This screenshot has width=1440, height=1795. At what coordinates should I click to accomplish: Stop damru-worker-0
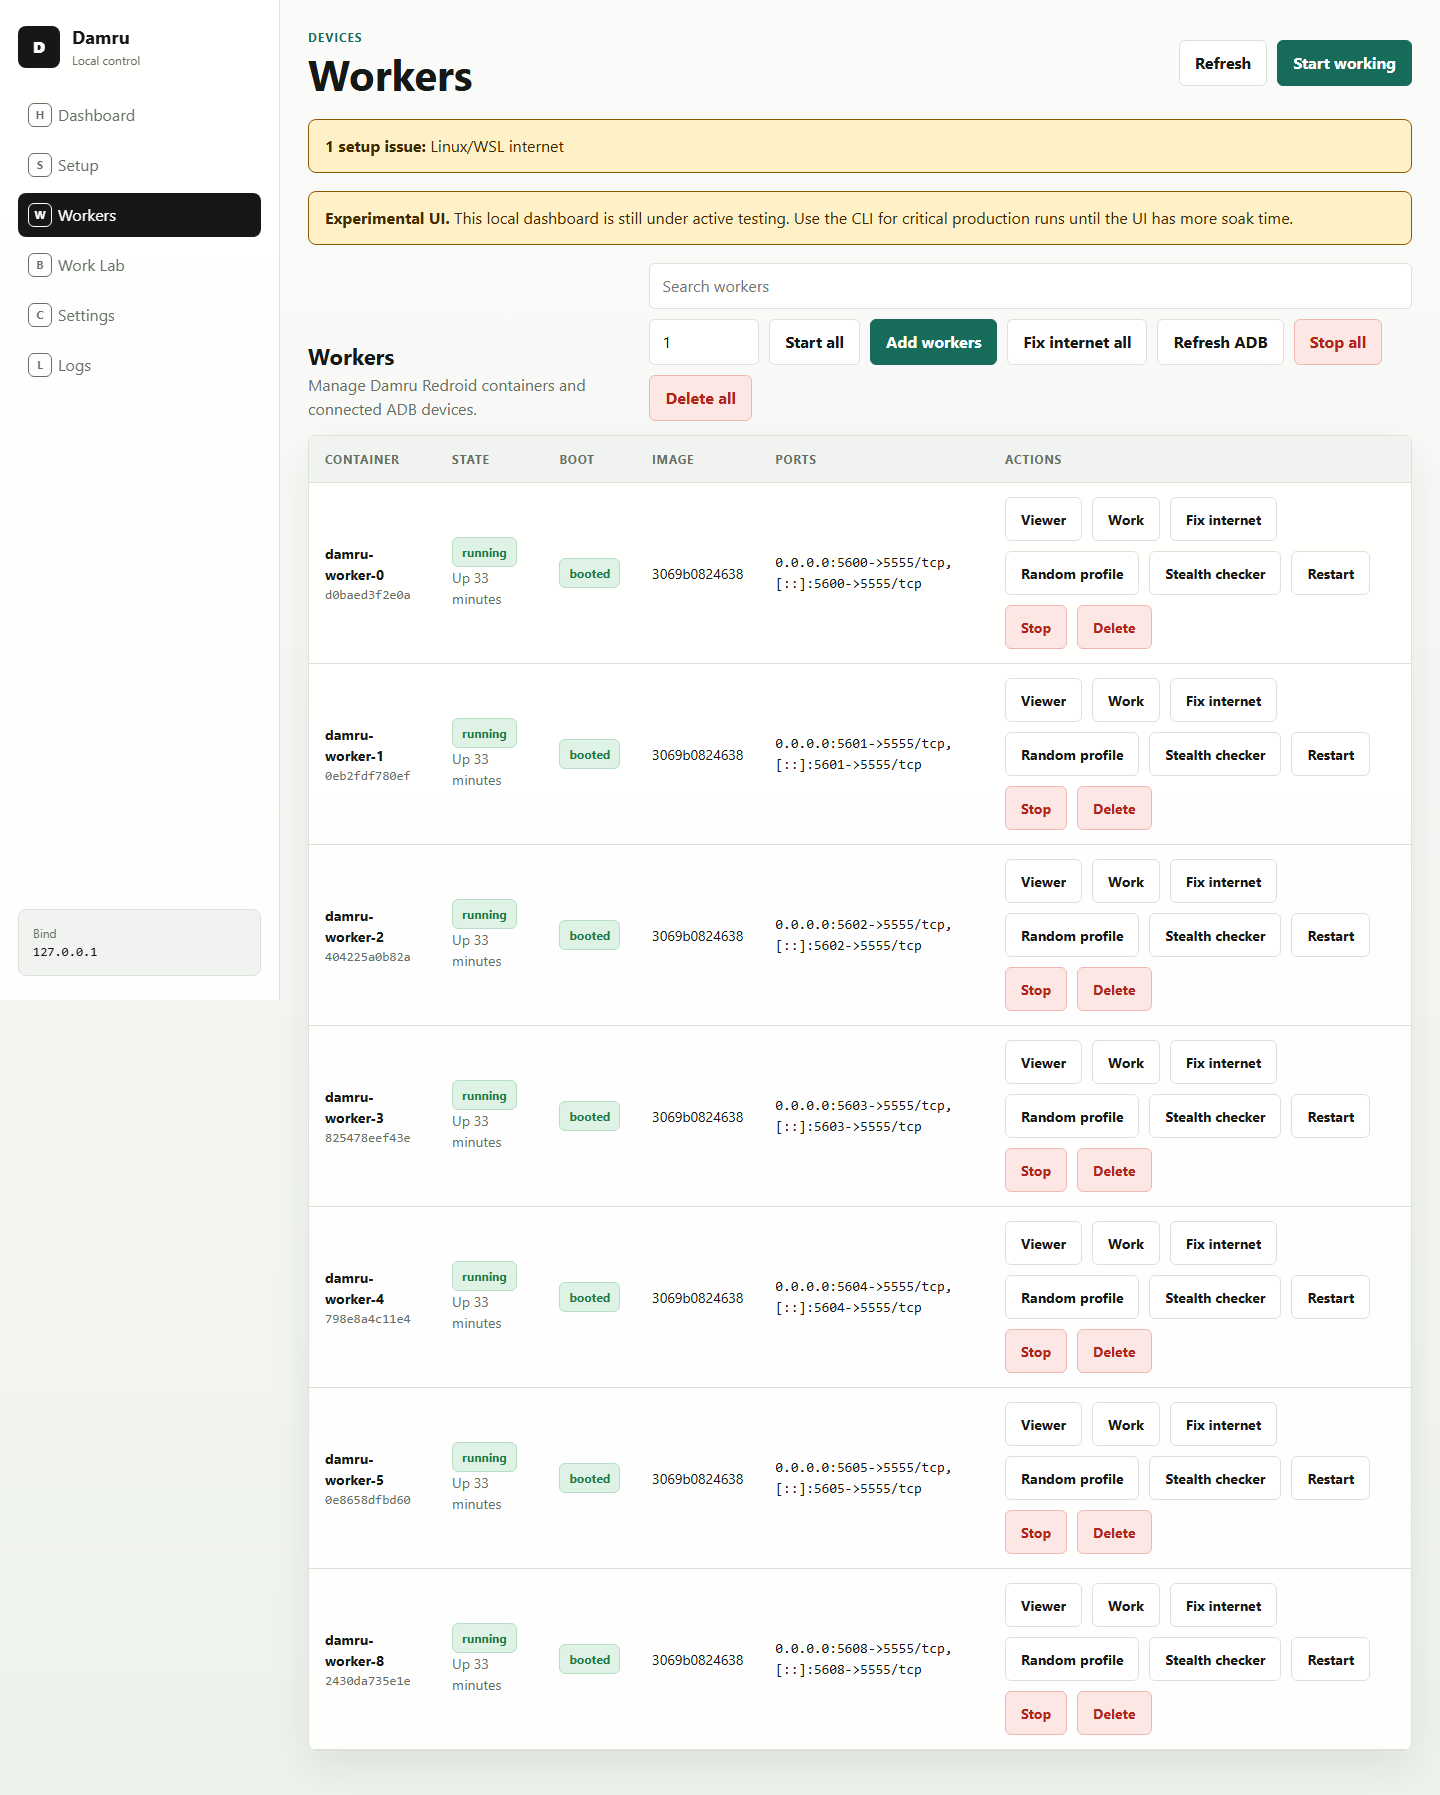1036,628
